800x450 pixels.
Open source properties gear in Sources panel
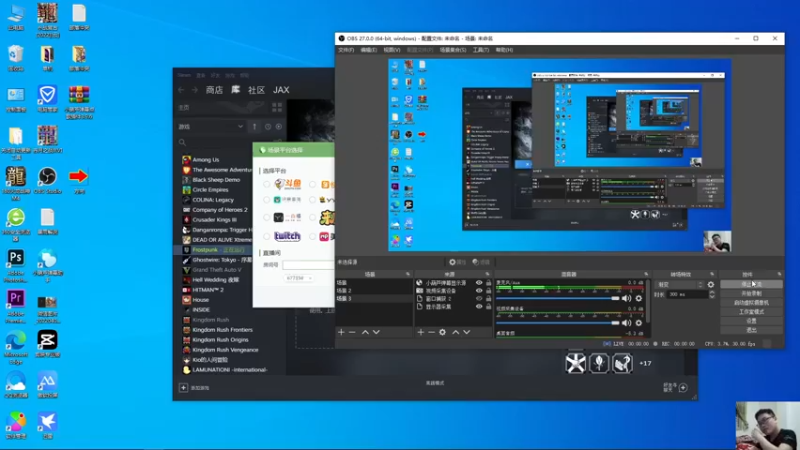point(442,332)
